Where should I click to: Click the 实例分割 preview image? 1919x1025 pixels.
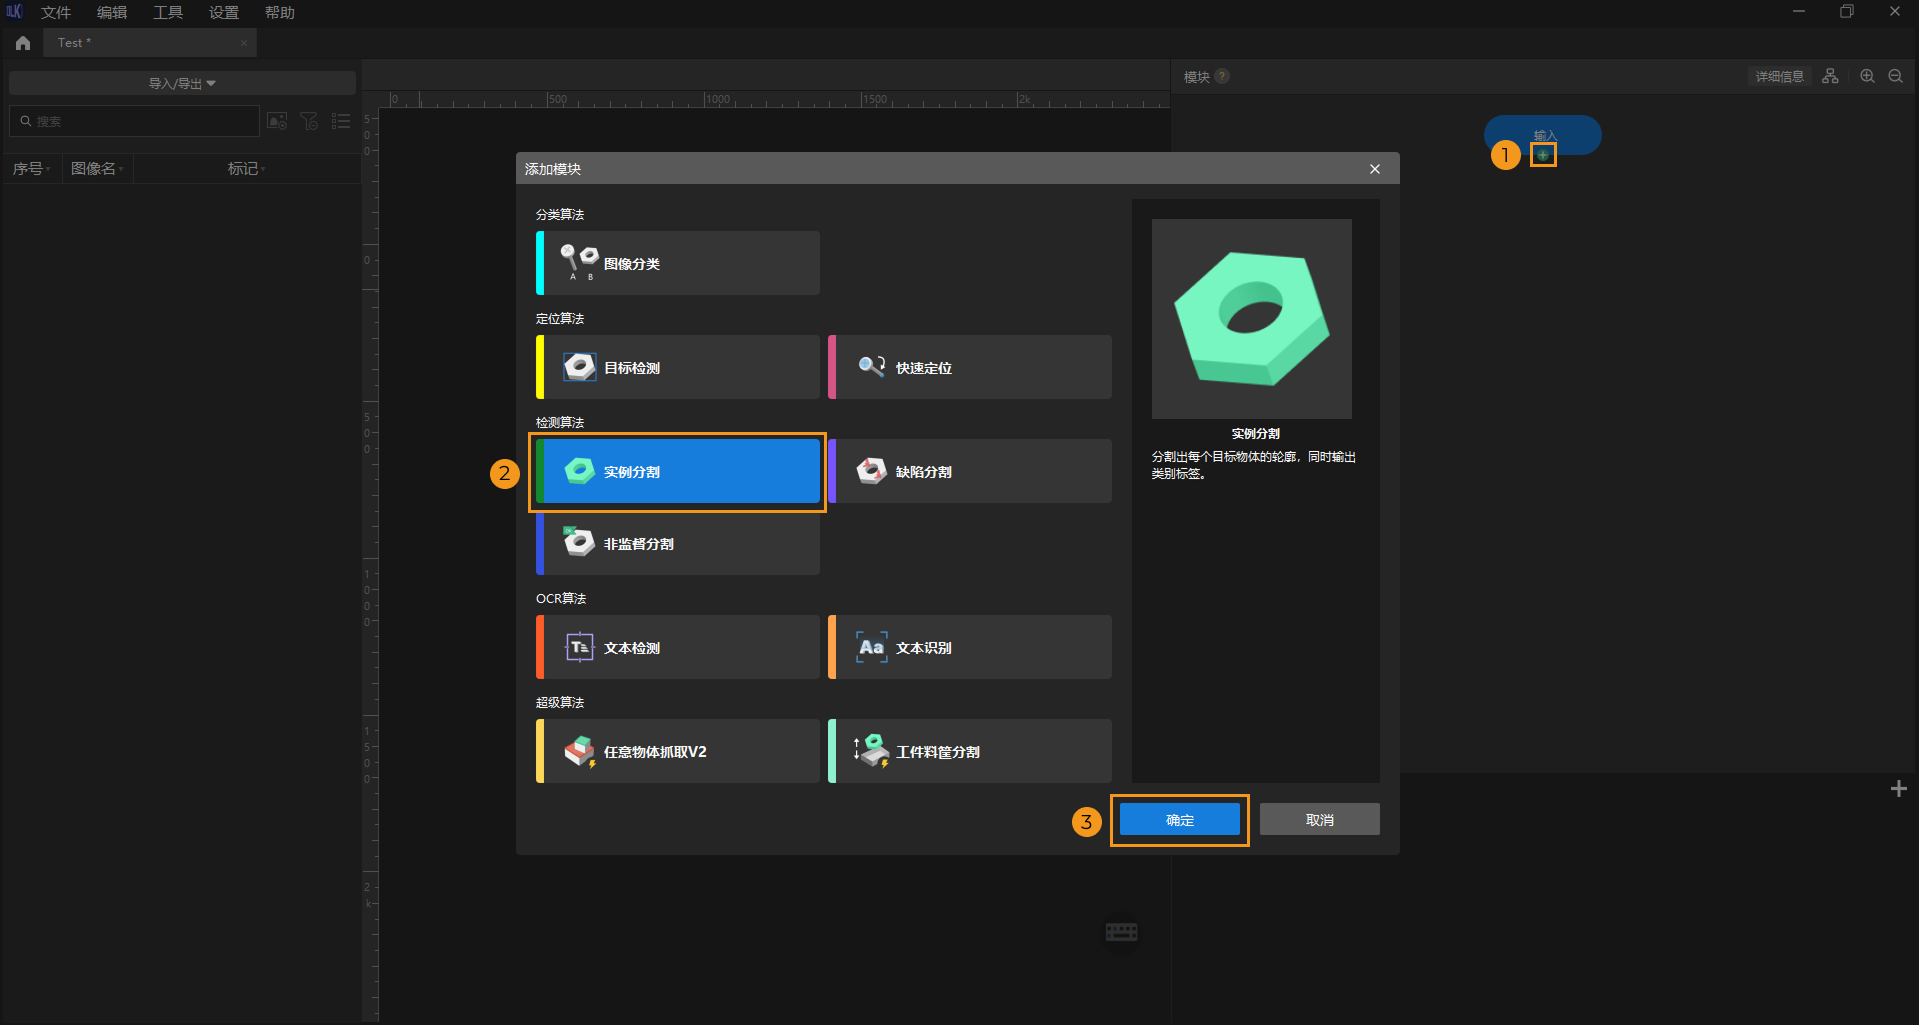click(x=1252, y=319)
